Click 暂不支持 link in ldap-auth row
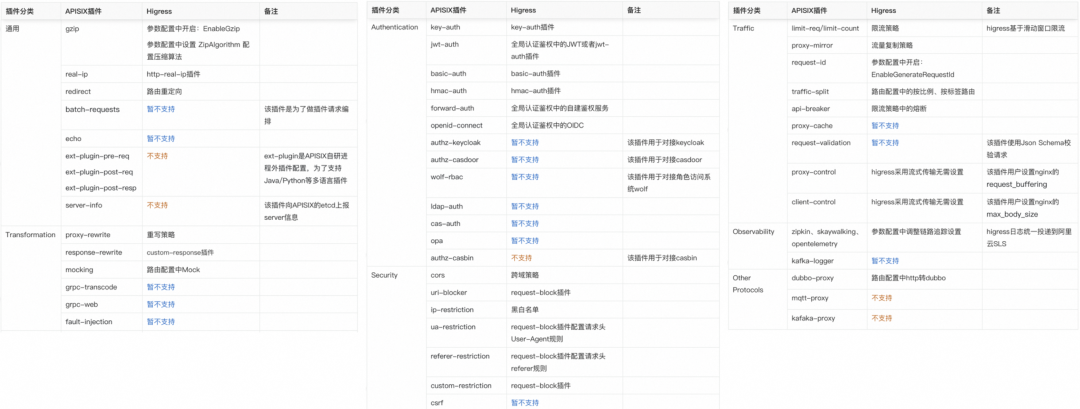The image size is (1080, 409). (524, 206)
